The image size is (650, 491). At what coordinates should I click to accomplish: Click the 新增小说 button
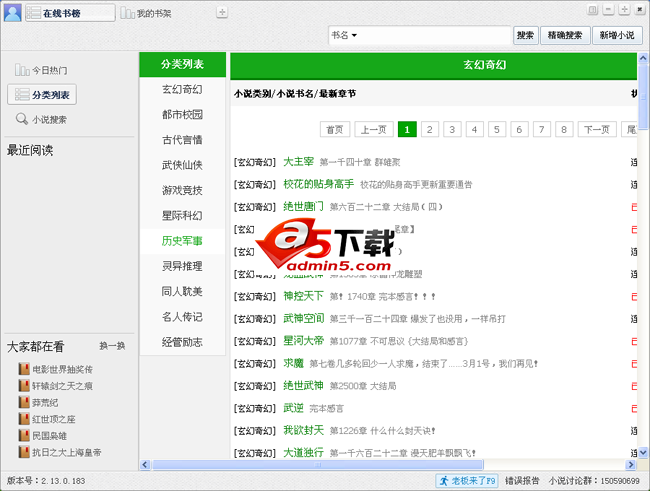(617, 35)
